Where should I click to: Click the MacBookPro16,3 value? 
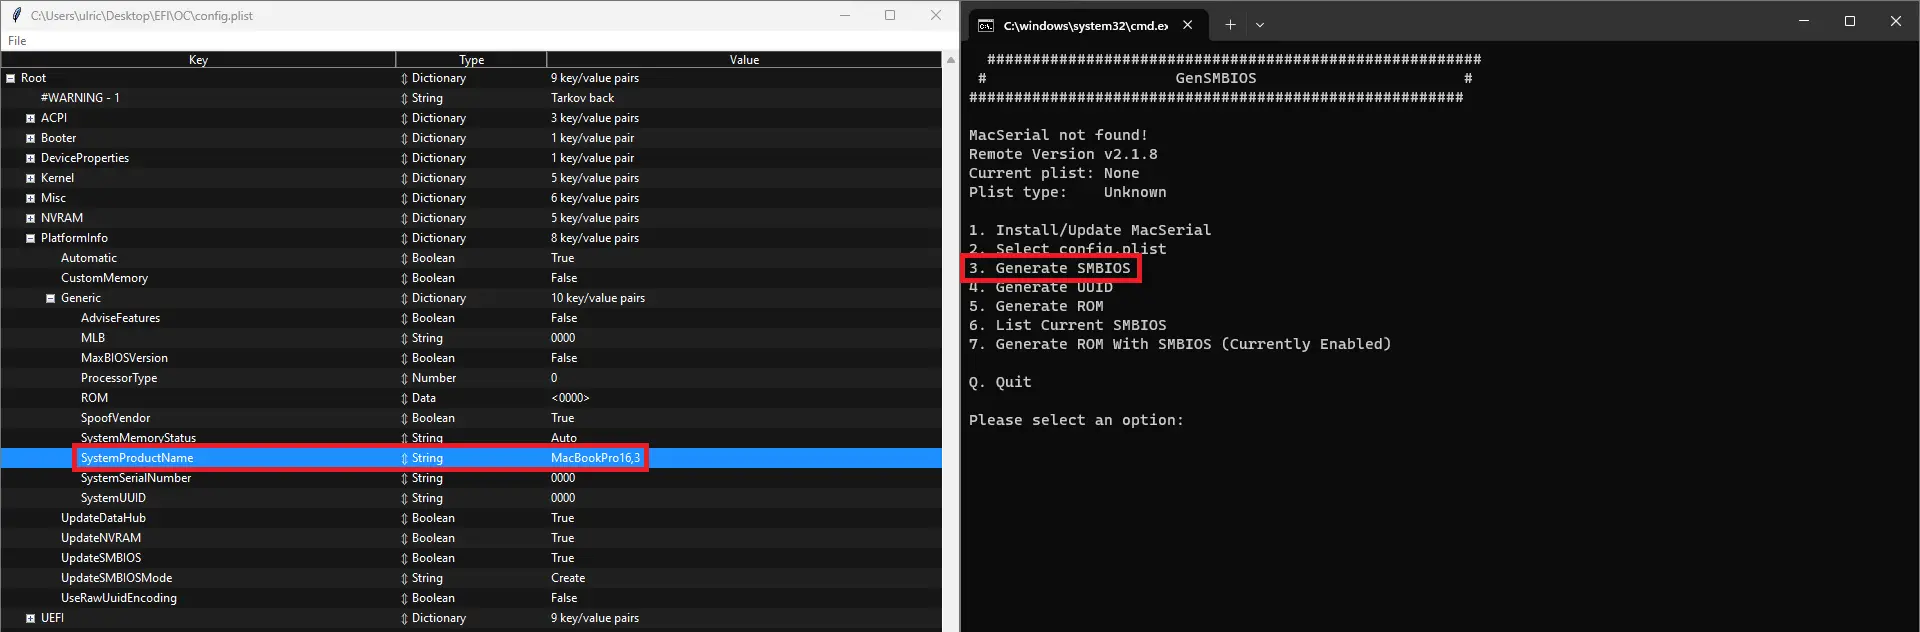(595, 458)
